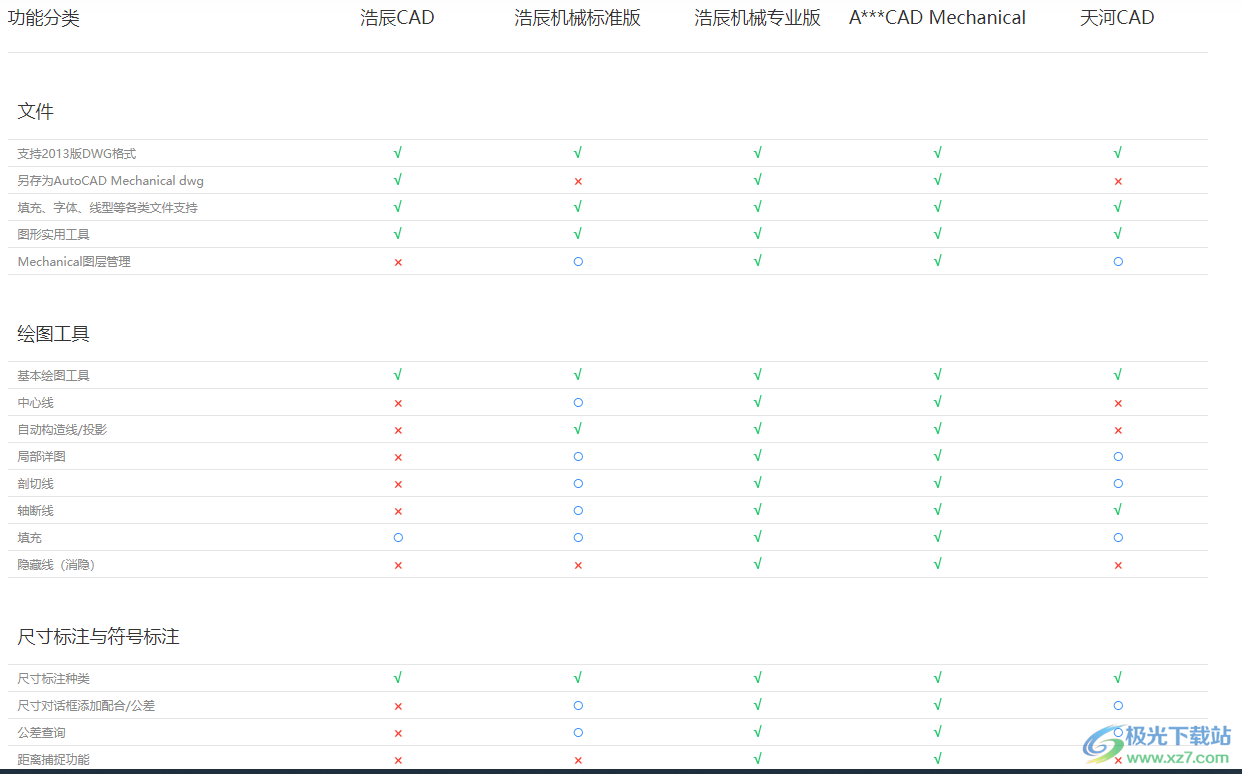Click 天河CAD blue circle in 尺寸对话框添加配合/公差 row
The width and height of the screenshot is (1242, 774).
(1118, 705)
